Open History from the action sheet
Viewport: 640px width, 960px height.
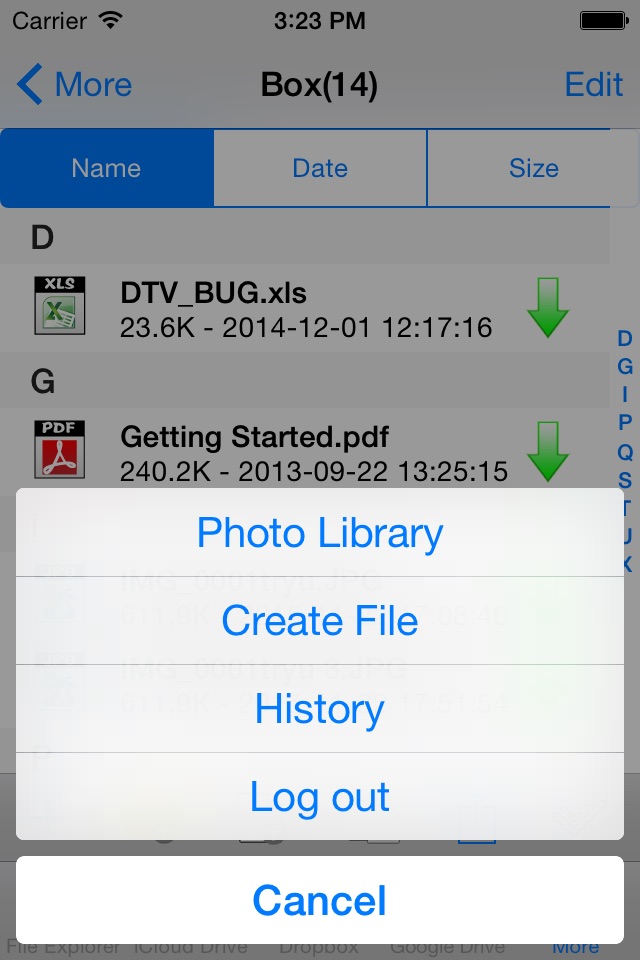point(320,709)
